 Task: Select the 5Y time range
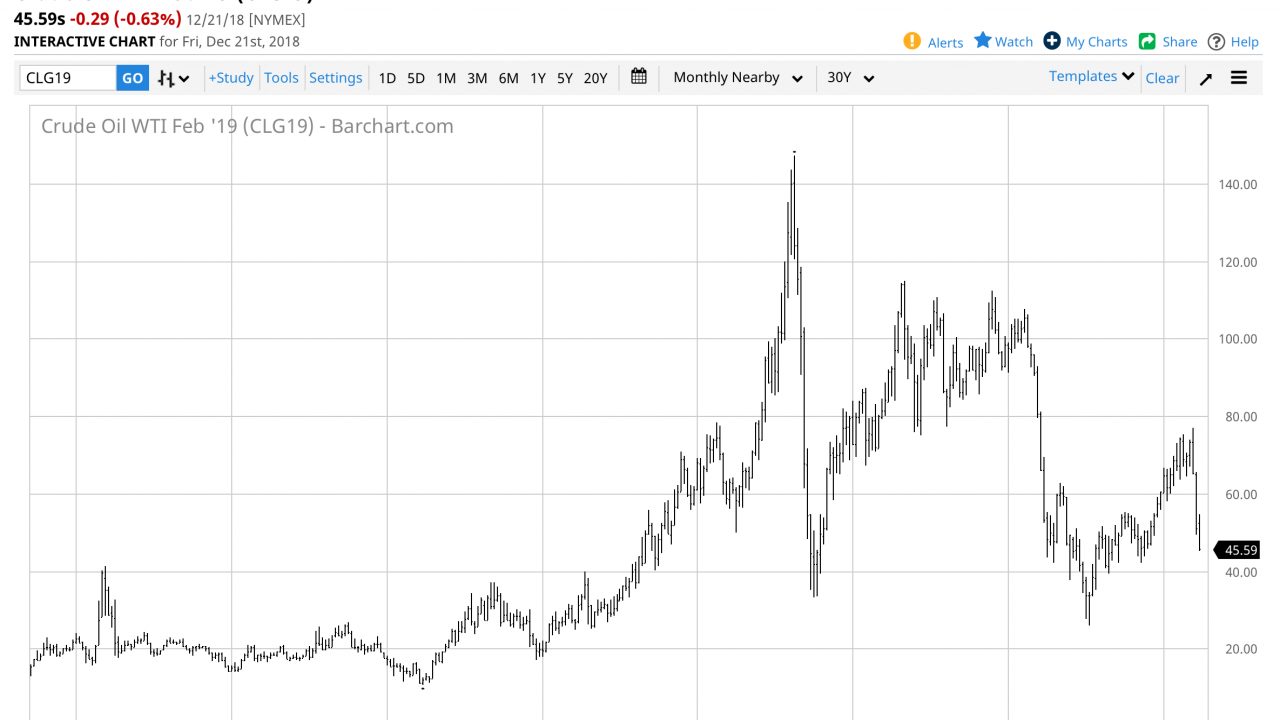tap(565, 78)
